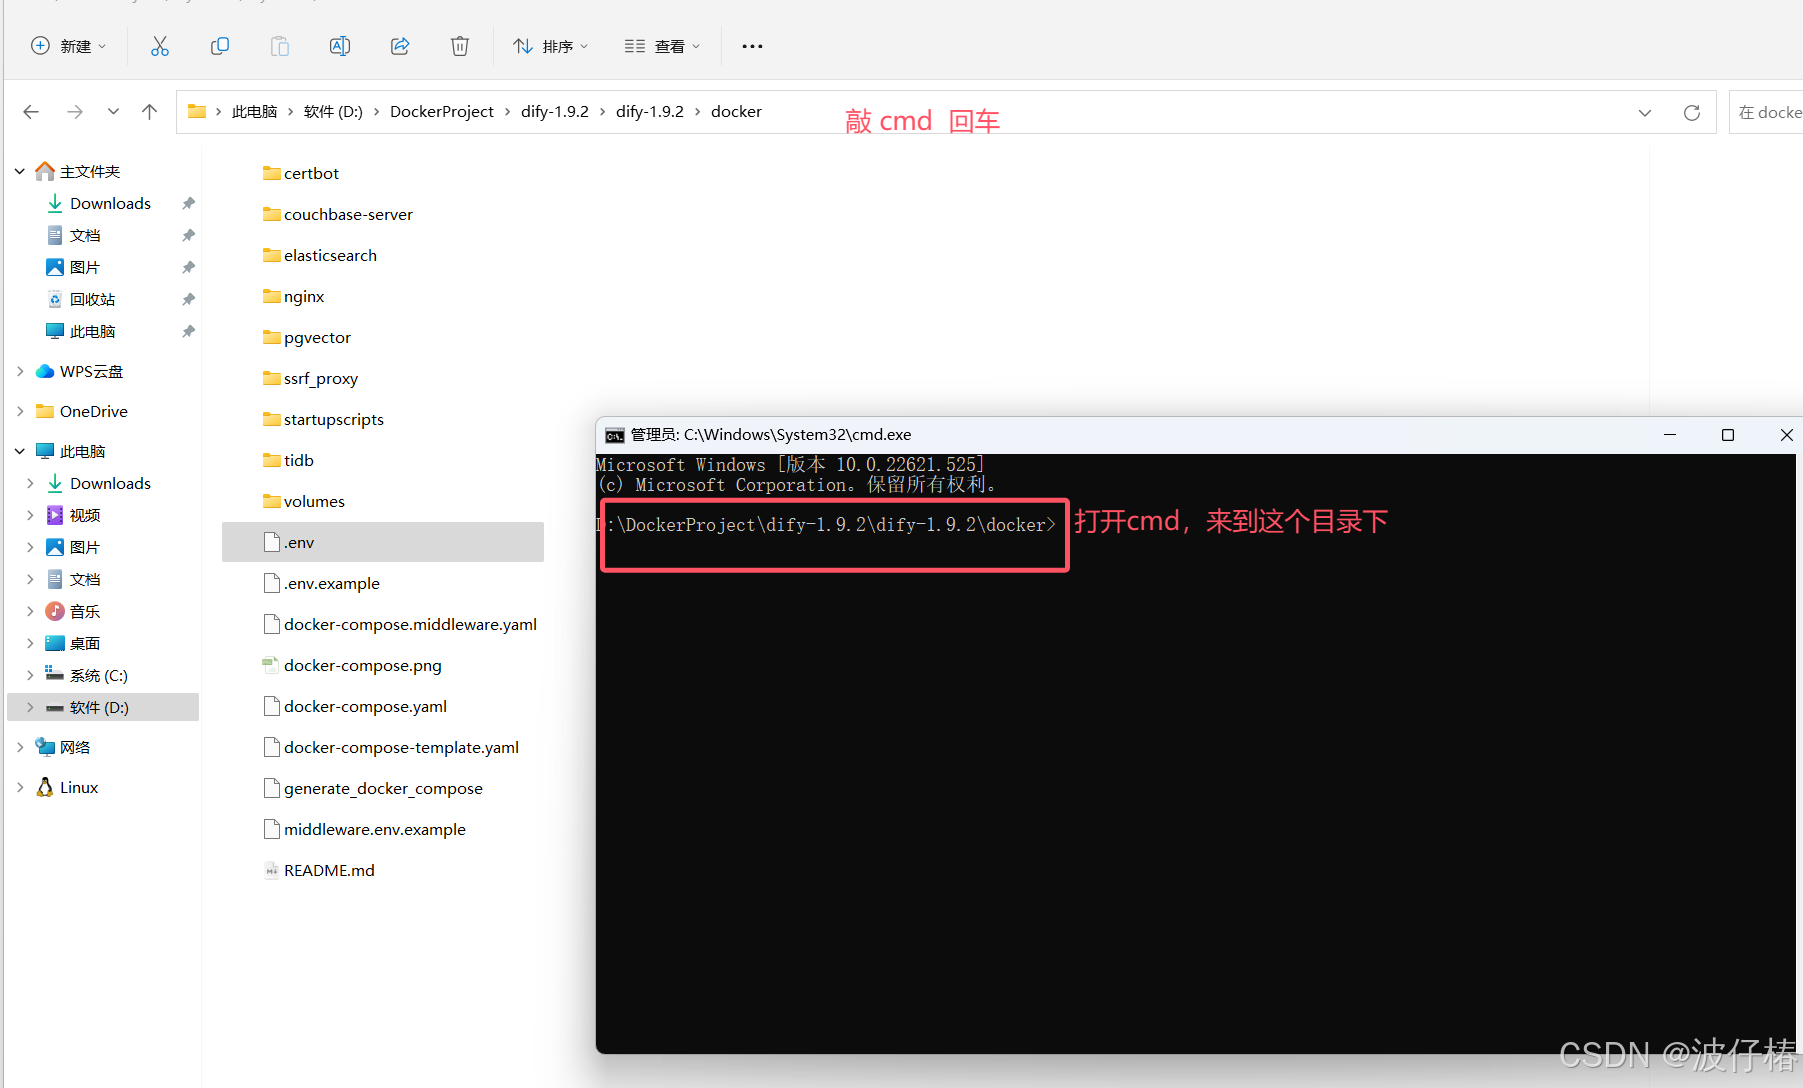Select the ssrf_proxy folder

[x=310, y=378]
